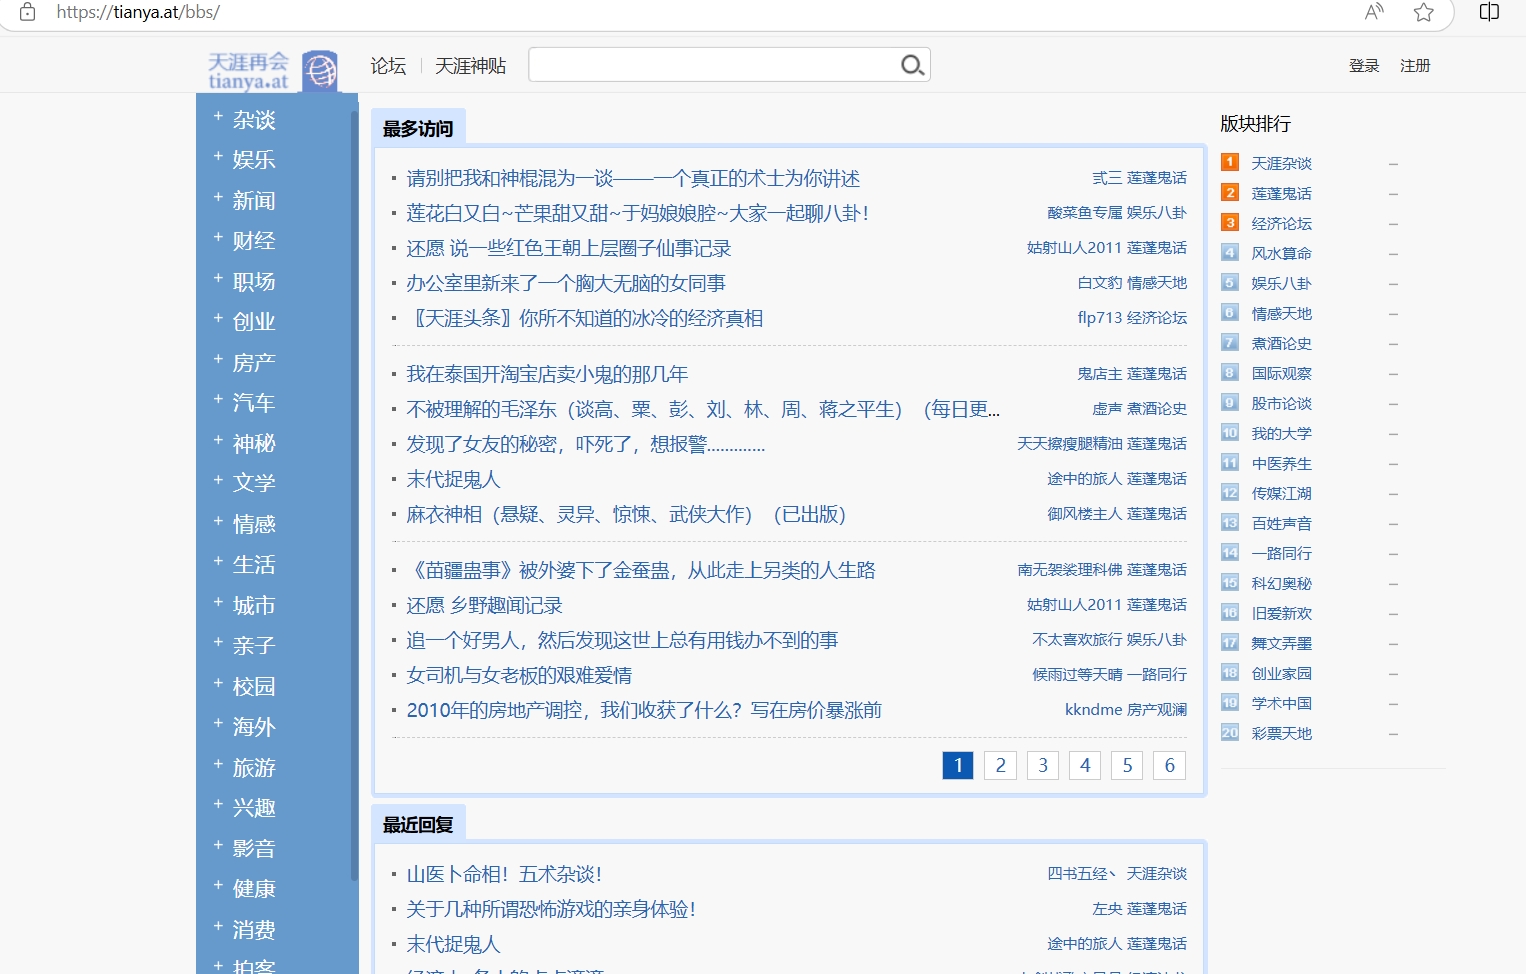Expand the 生活 category
Screen dimensions: 1526x974
254,565
